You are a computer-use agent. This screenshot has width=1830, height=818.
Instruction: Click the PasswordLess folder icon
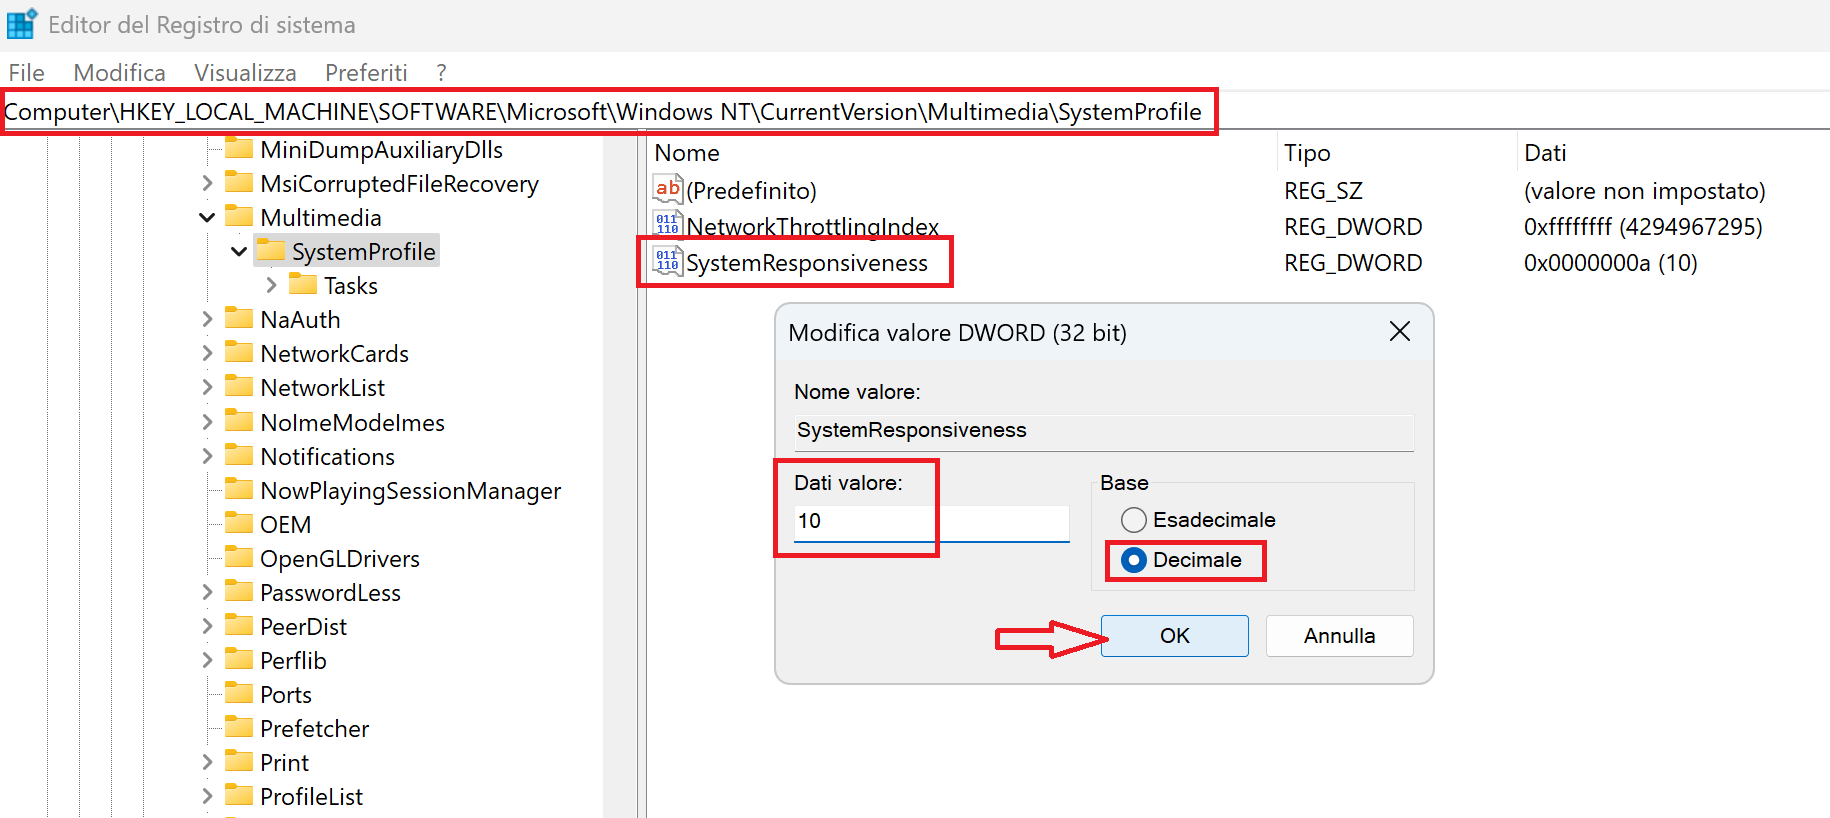(239, 592)
